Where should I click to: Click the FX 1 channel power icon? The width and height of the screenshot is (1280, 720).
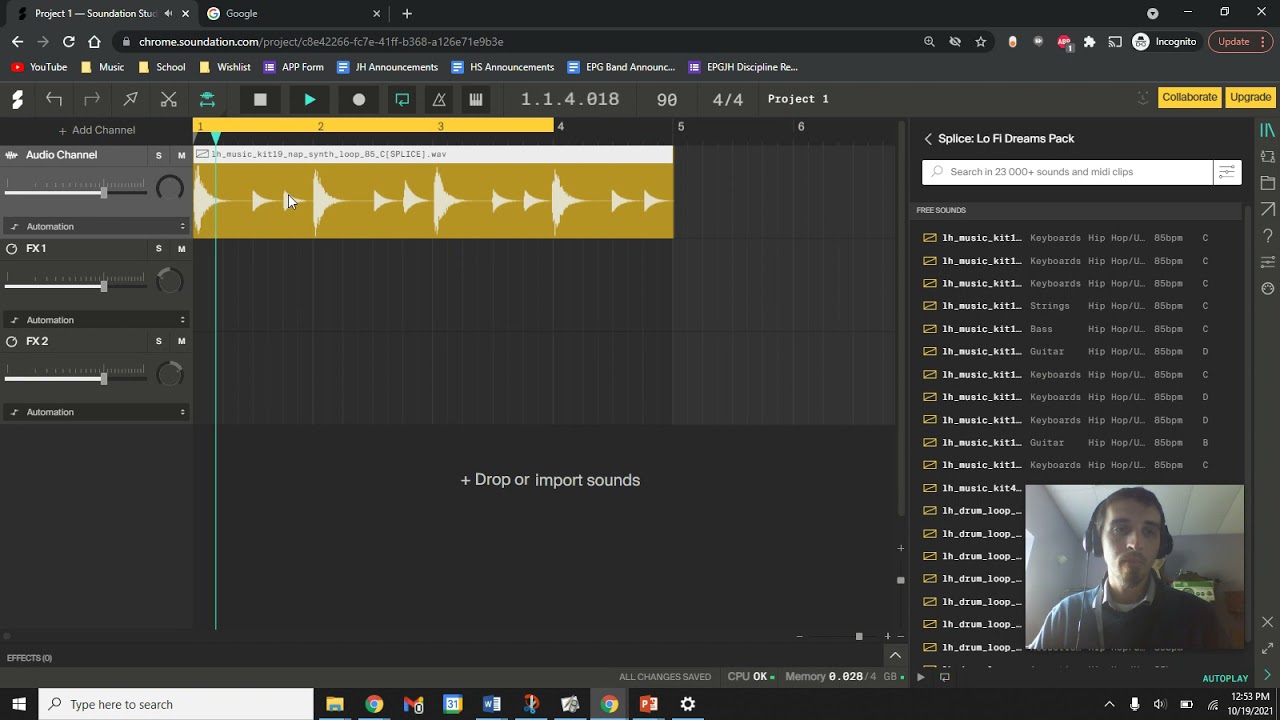click(x=12, y=248)
